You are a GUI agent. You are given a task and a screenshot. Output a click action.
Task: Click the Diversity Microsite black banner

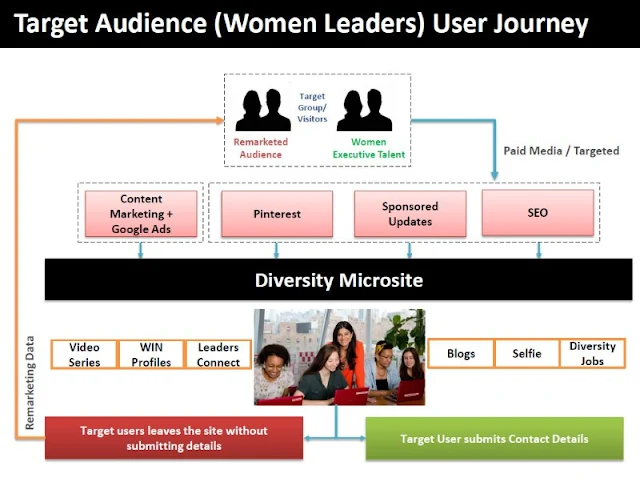[338, 280]
